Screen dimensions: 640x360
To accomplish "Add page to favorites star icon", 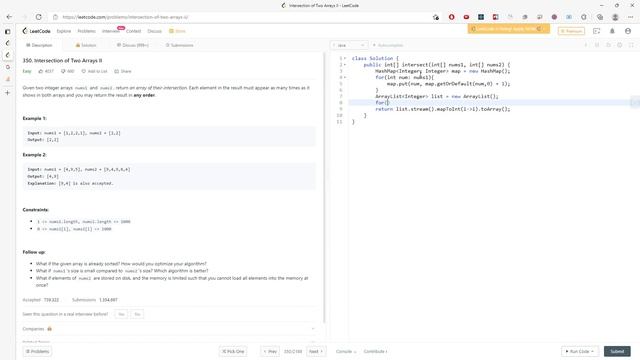I will tap(436, 17).
